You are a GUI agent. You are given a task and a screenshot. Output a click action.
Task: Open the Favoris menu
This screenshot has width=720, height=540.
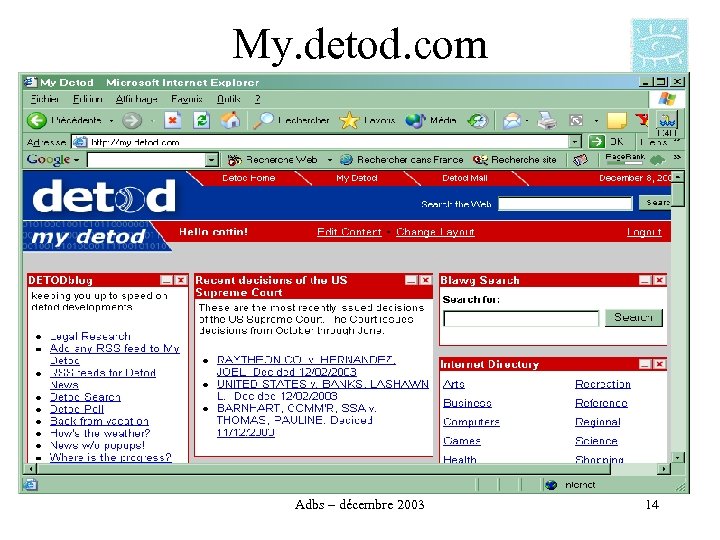coord(186,99)
